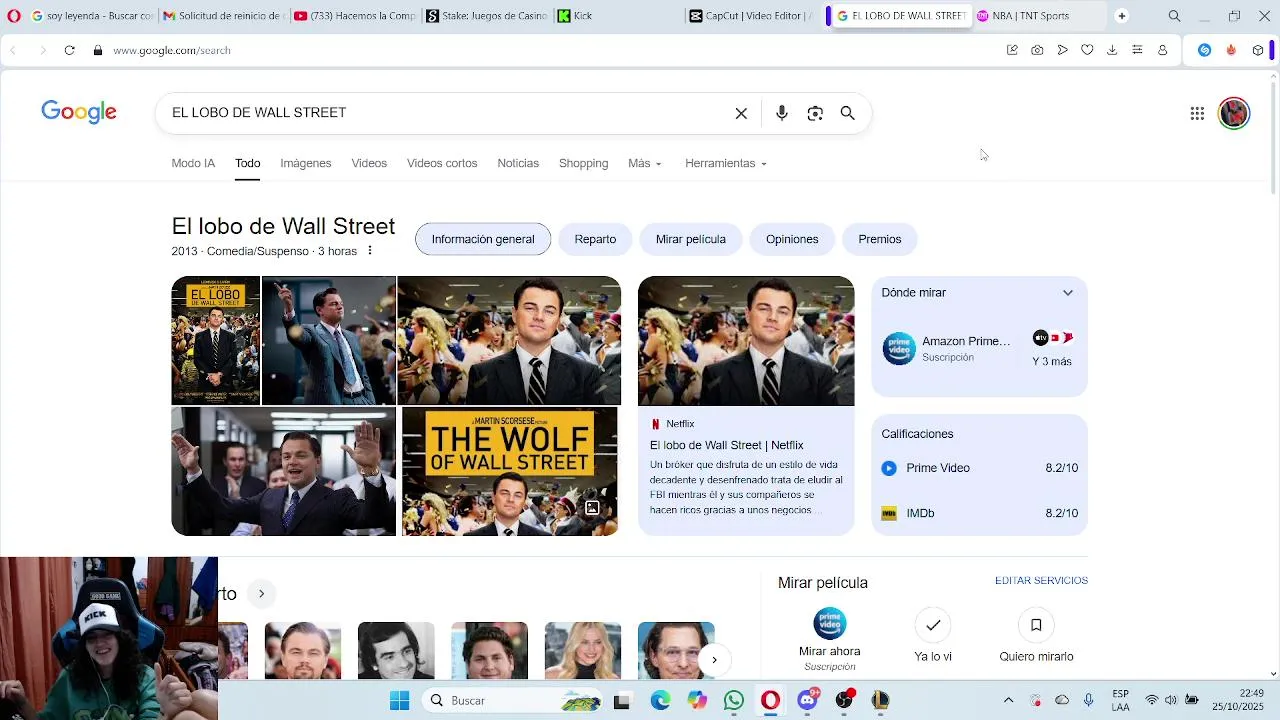The image size is (1280, 720).
Task: Click 'Mirar ahora' on Prime Video
Action: pos(829,638)
